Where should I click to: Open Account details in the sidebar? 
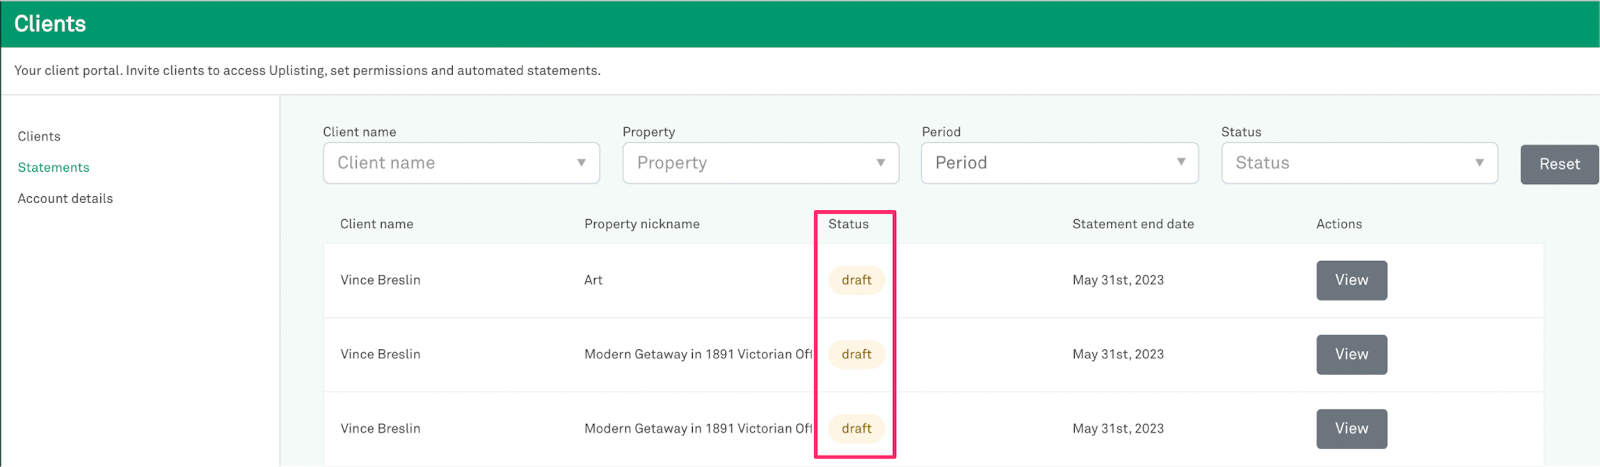click(x=65, y=198)
